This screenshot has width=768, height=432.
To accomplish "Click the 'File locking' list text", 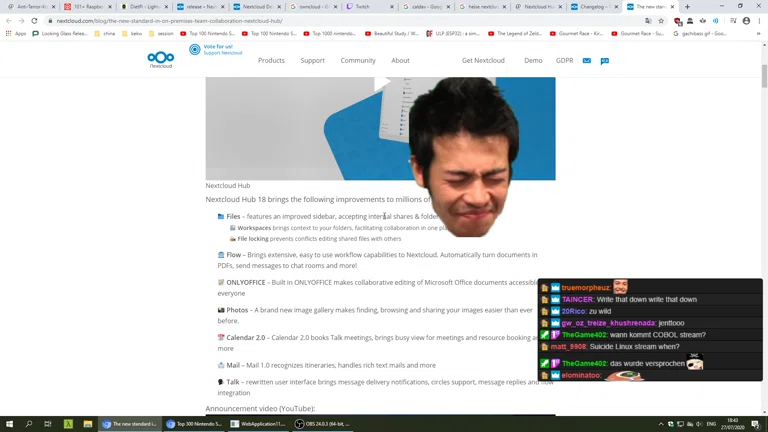I will pyautogui.click(x=253, y=239).
